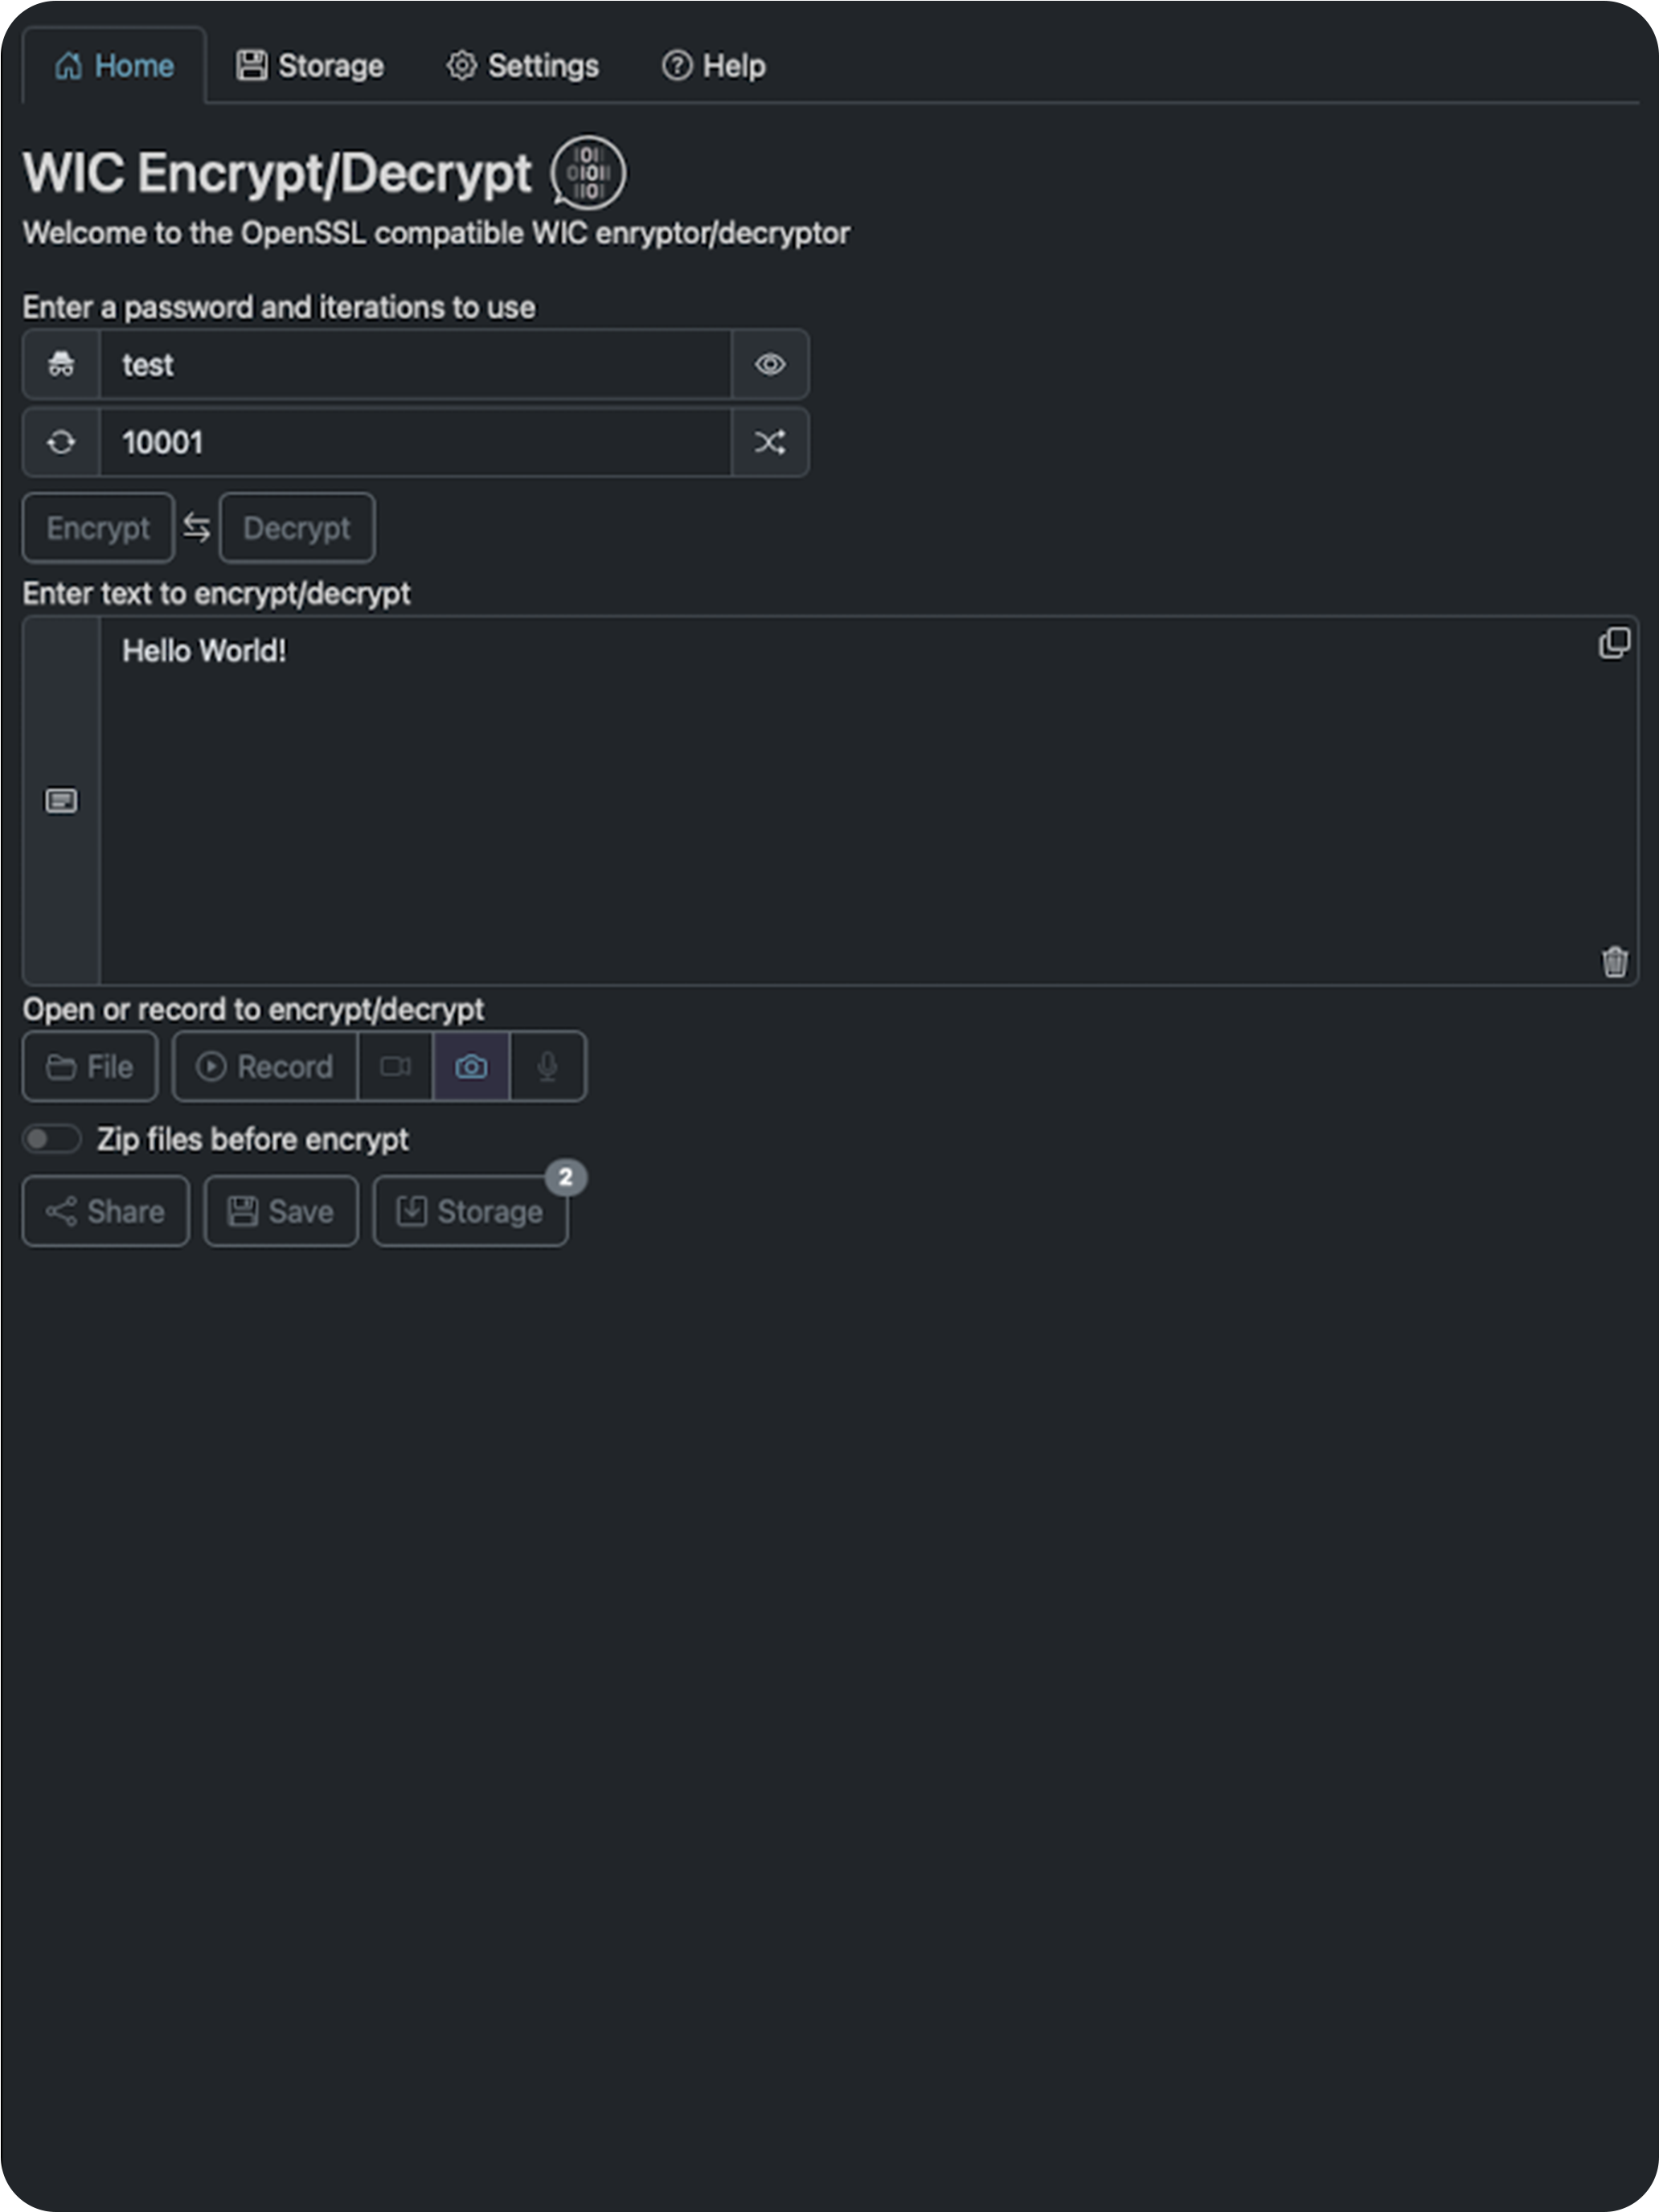
Task: Click the WIC binary logo icon
Action: pyautogui.click(x=588, y=172)
